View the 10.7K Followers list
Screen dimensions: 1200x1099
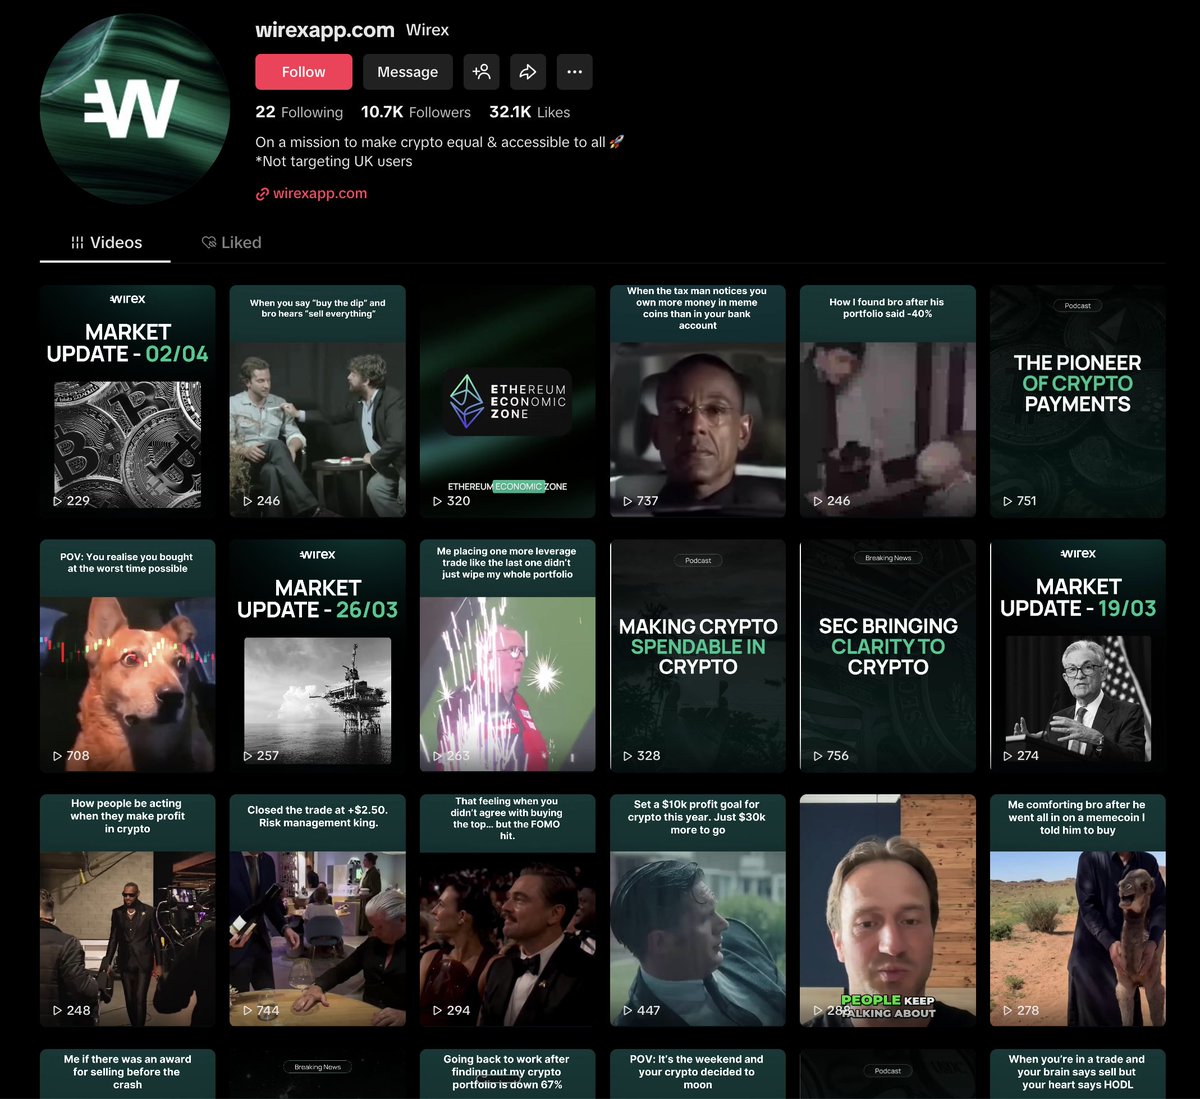(415, 112)
